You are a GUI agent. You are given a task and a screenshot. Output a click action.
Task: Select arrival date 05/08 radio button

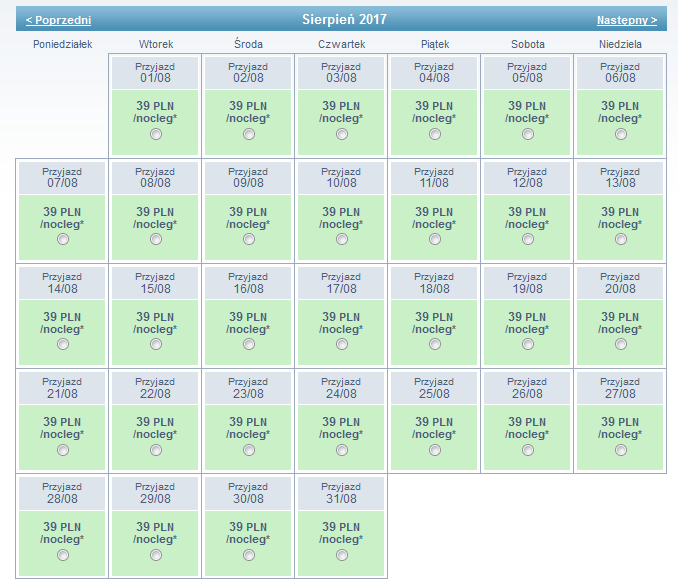pos(528,134)
